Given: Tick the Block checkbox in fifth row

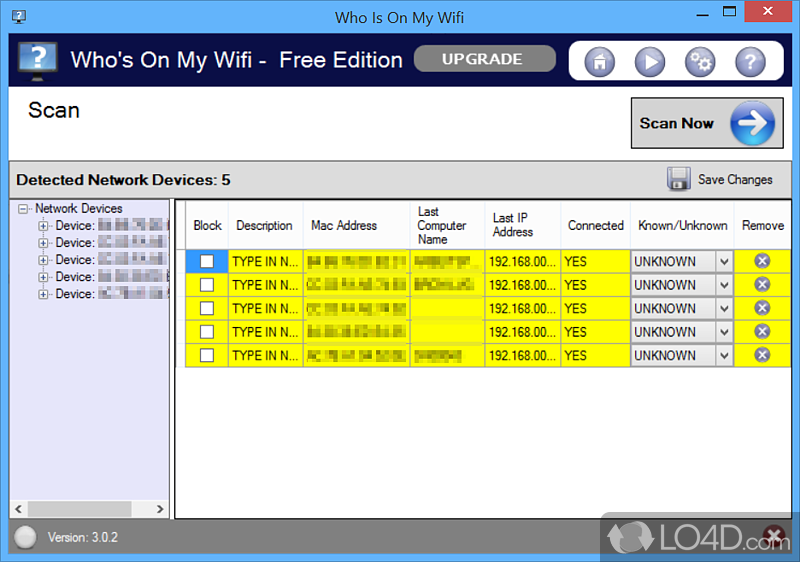Looking at the screenshot, I should (x=207, y=355).
